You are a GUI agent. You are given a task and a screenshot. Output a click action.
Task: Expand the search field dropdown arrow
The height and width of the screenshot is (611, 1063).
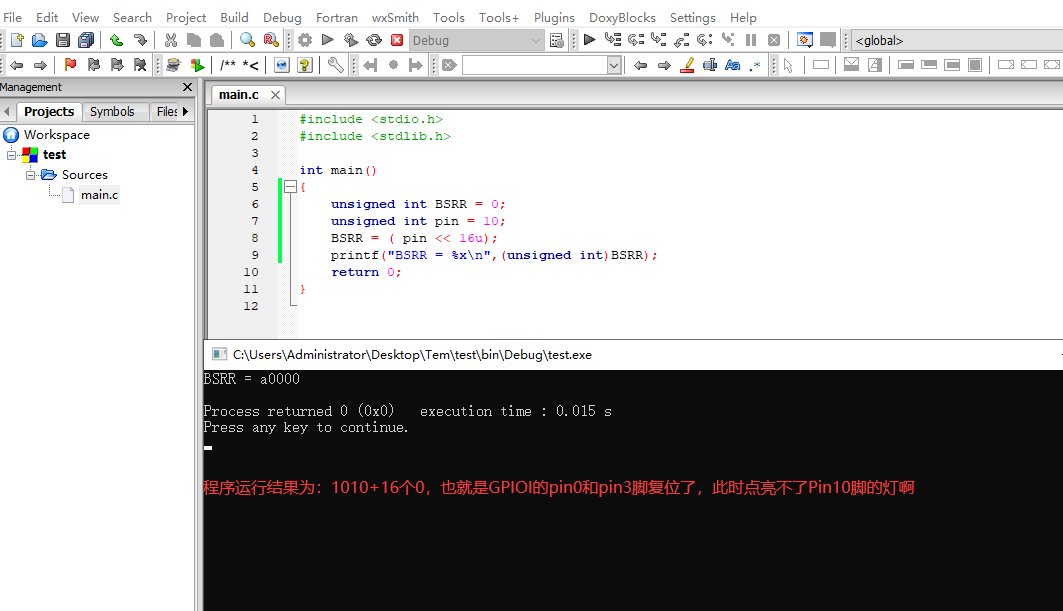(x=614, y=65)
